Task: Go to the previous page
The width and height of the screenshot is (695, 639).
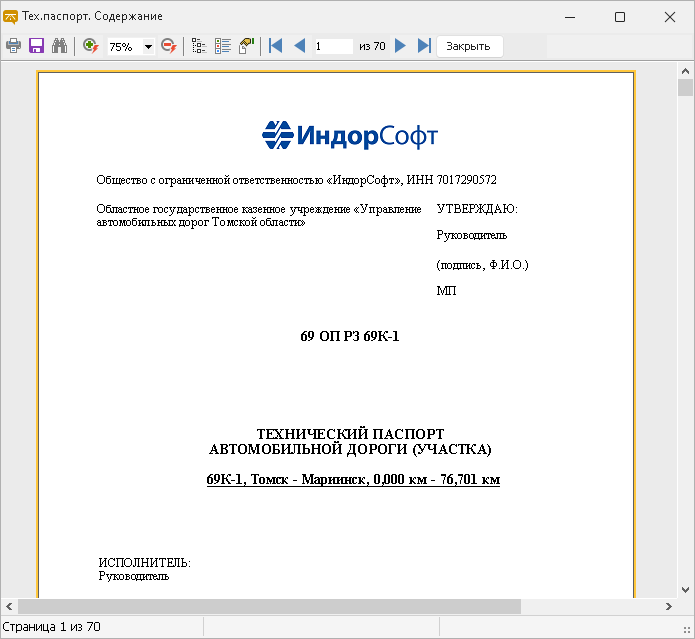Action: (x=300, y=46)
